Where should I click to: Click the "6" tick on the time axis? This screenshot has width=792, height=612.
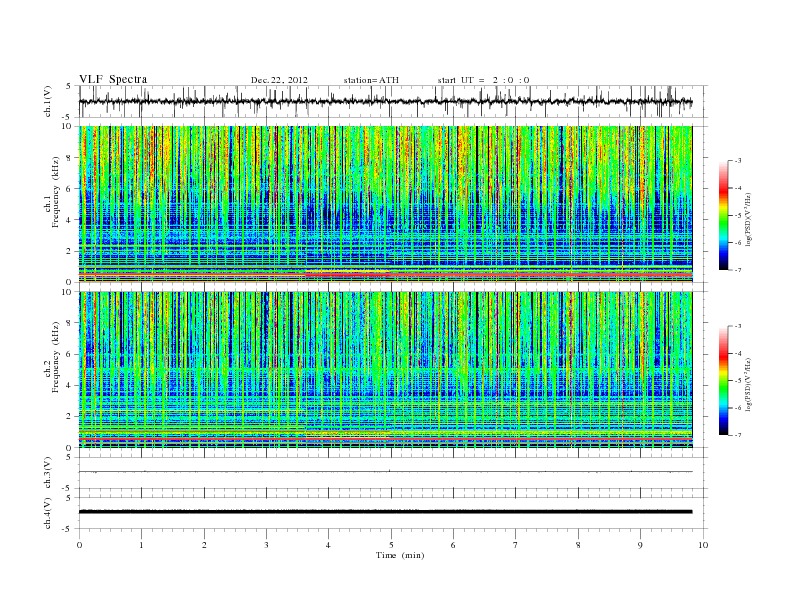click(x=453, y=545)
